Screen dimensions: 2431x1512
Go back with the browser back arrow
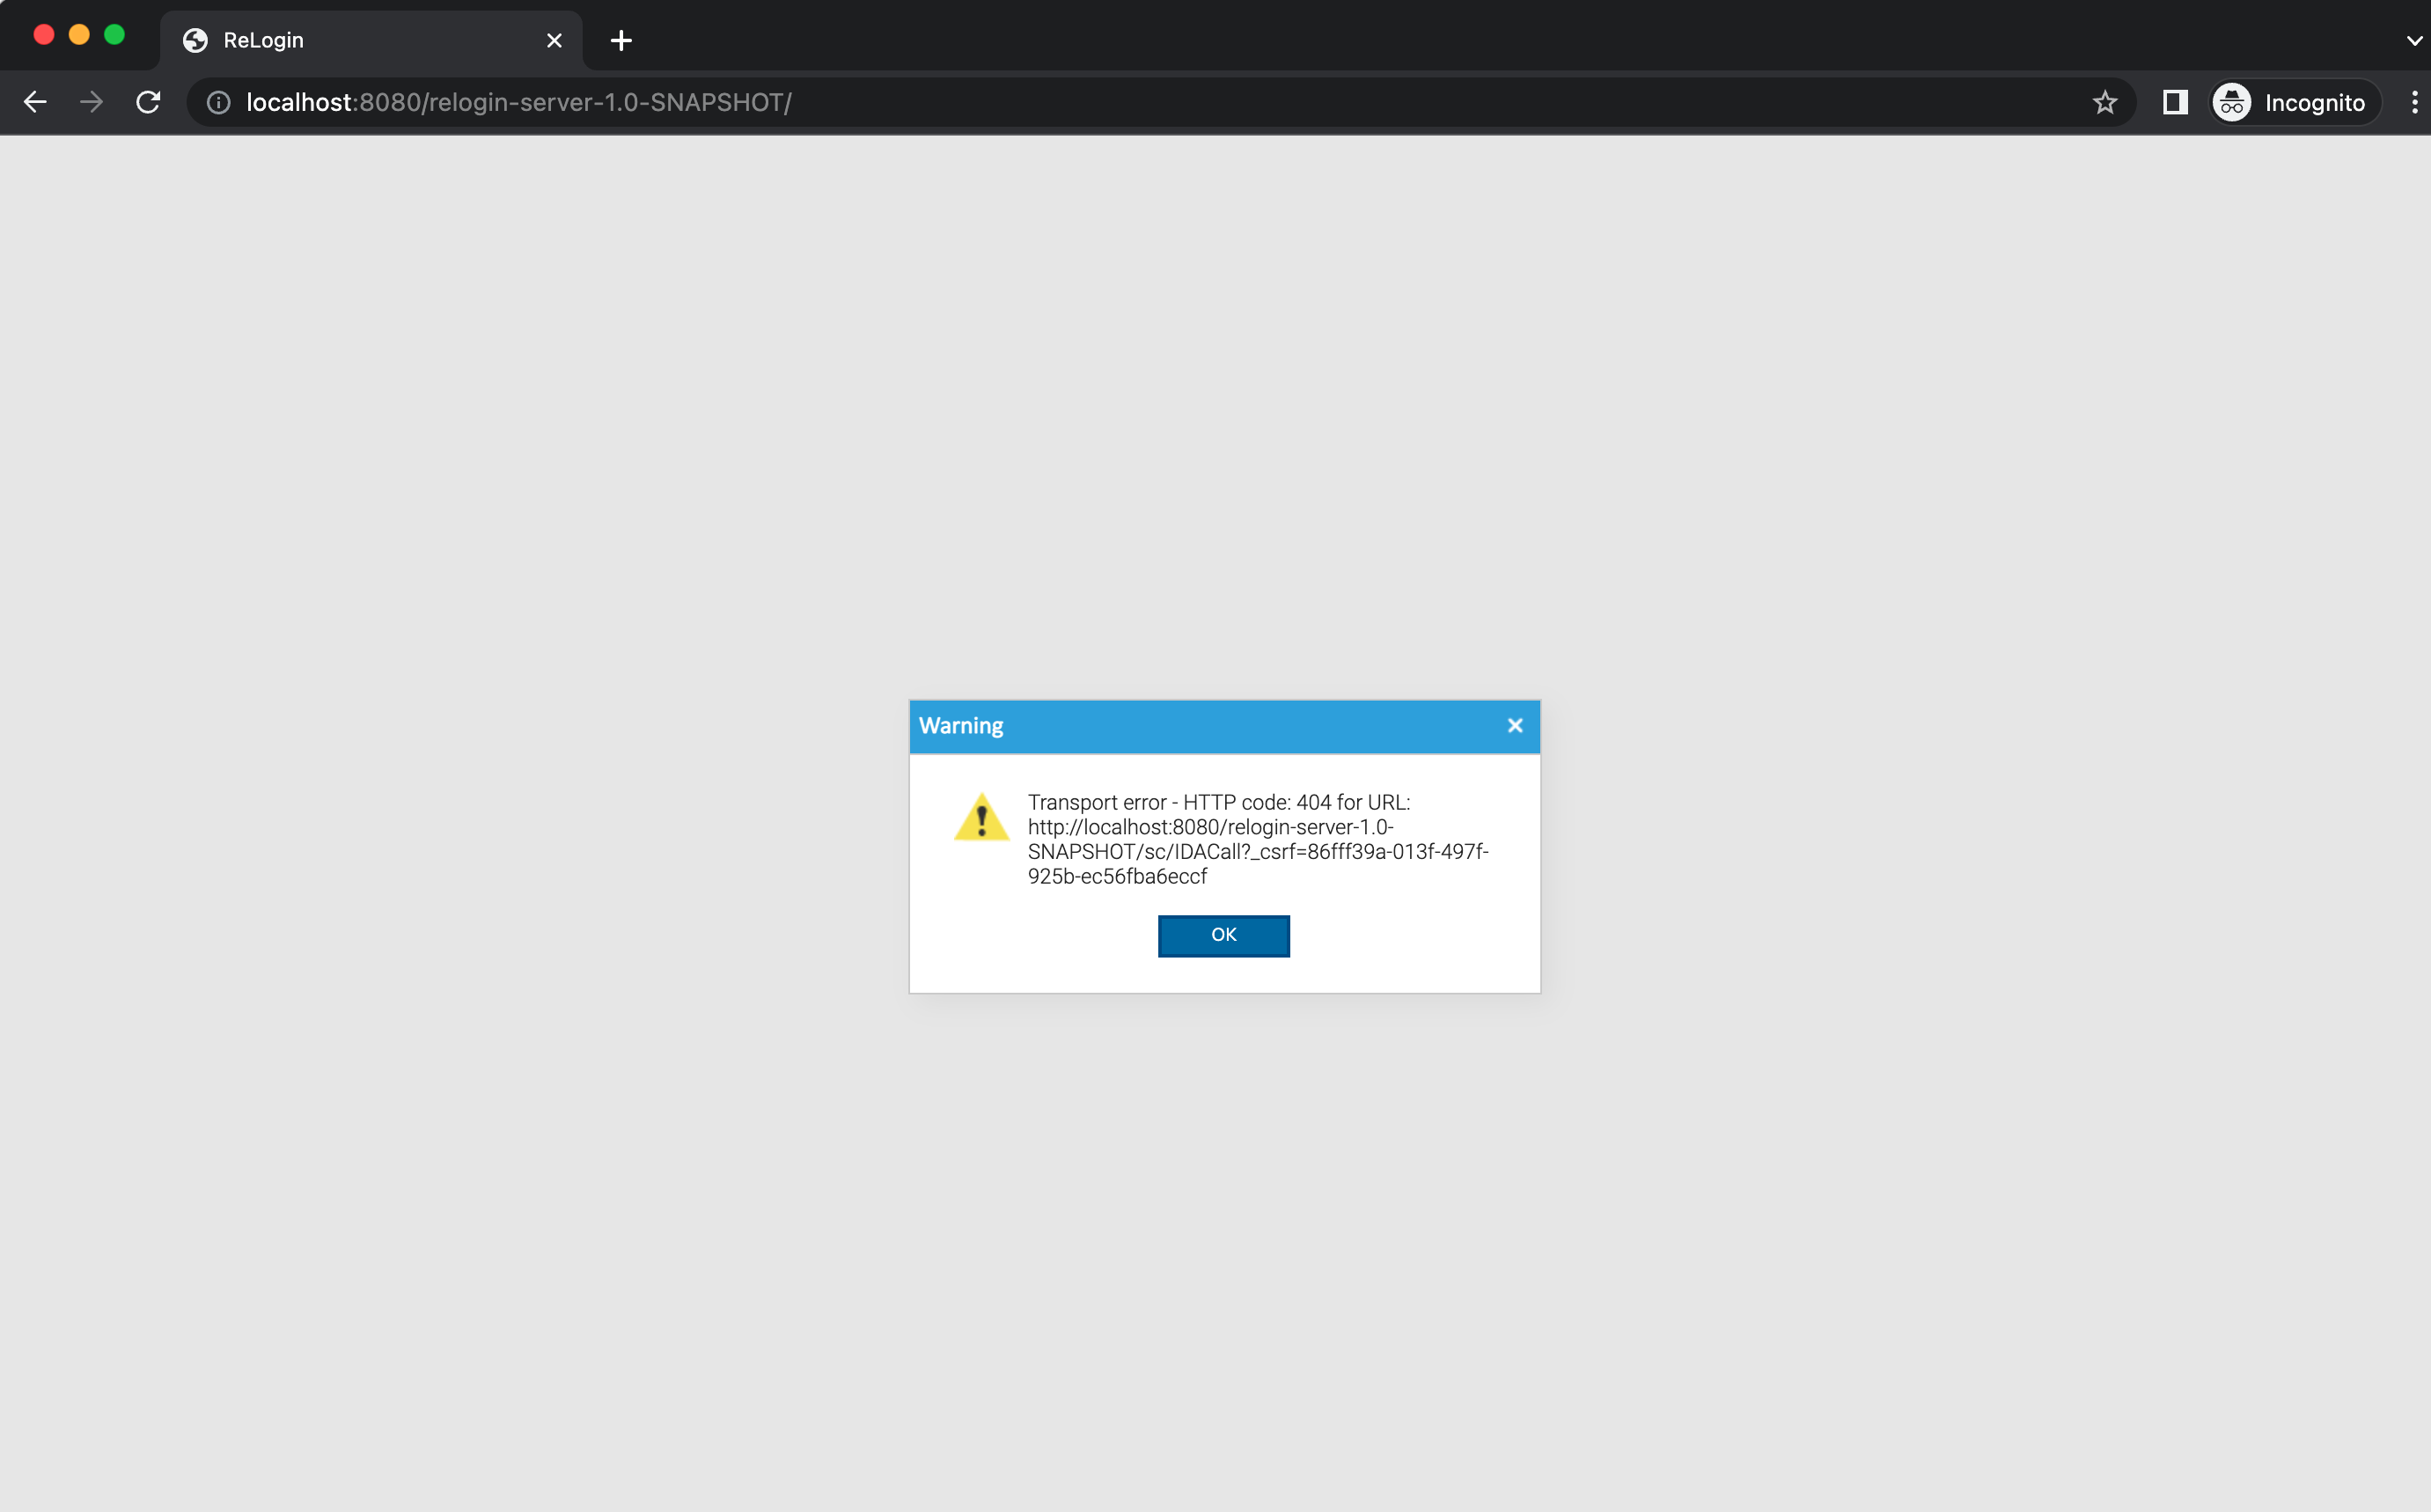(x=35, y=102)
